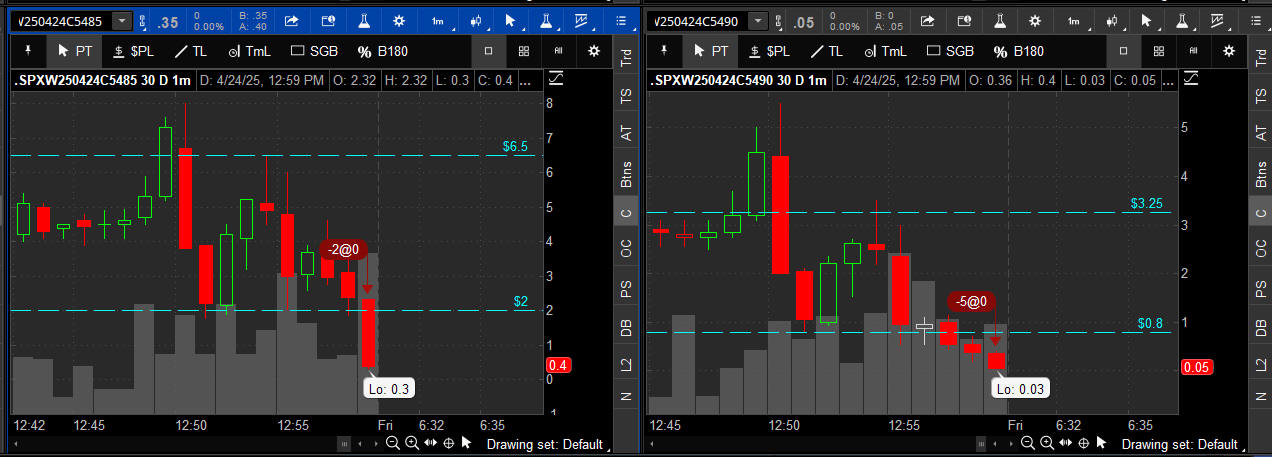Open candle chart style menu in C5490 chart
Screen dimensions: 1272x457
pos(1110,20)
